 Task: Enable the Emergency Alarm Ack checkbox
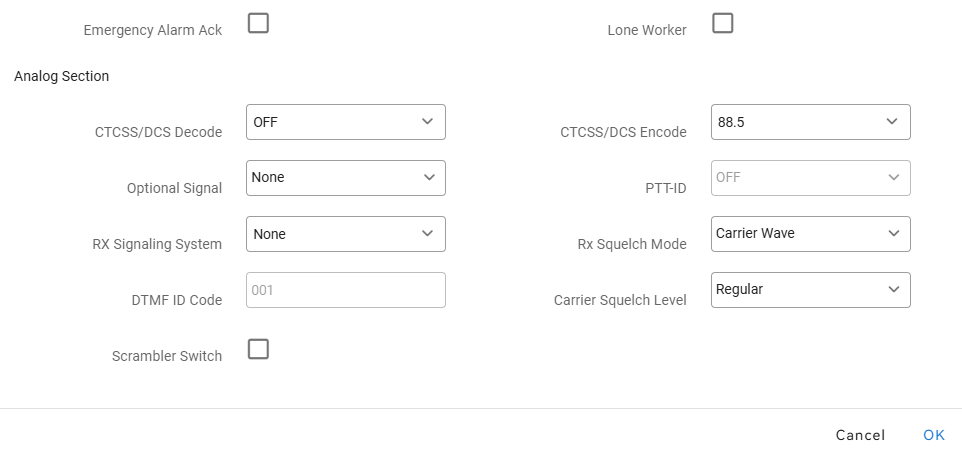pos(258,23)
